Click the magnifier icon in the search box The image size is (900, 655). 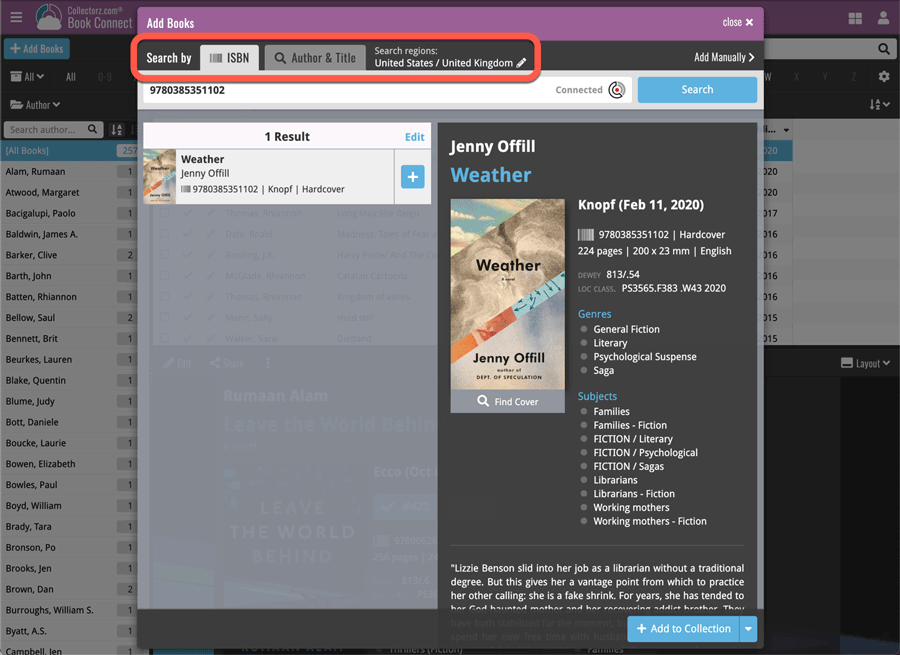(x=884, y=48)
